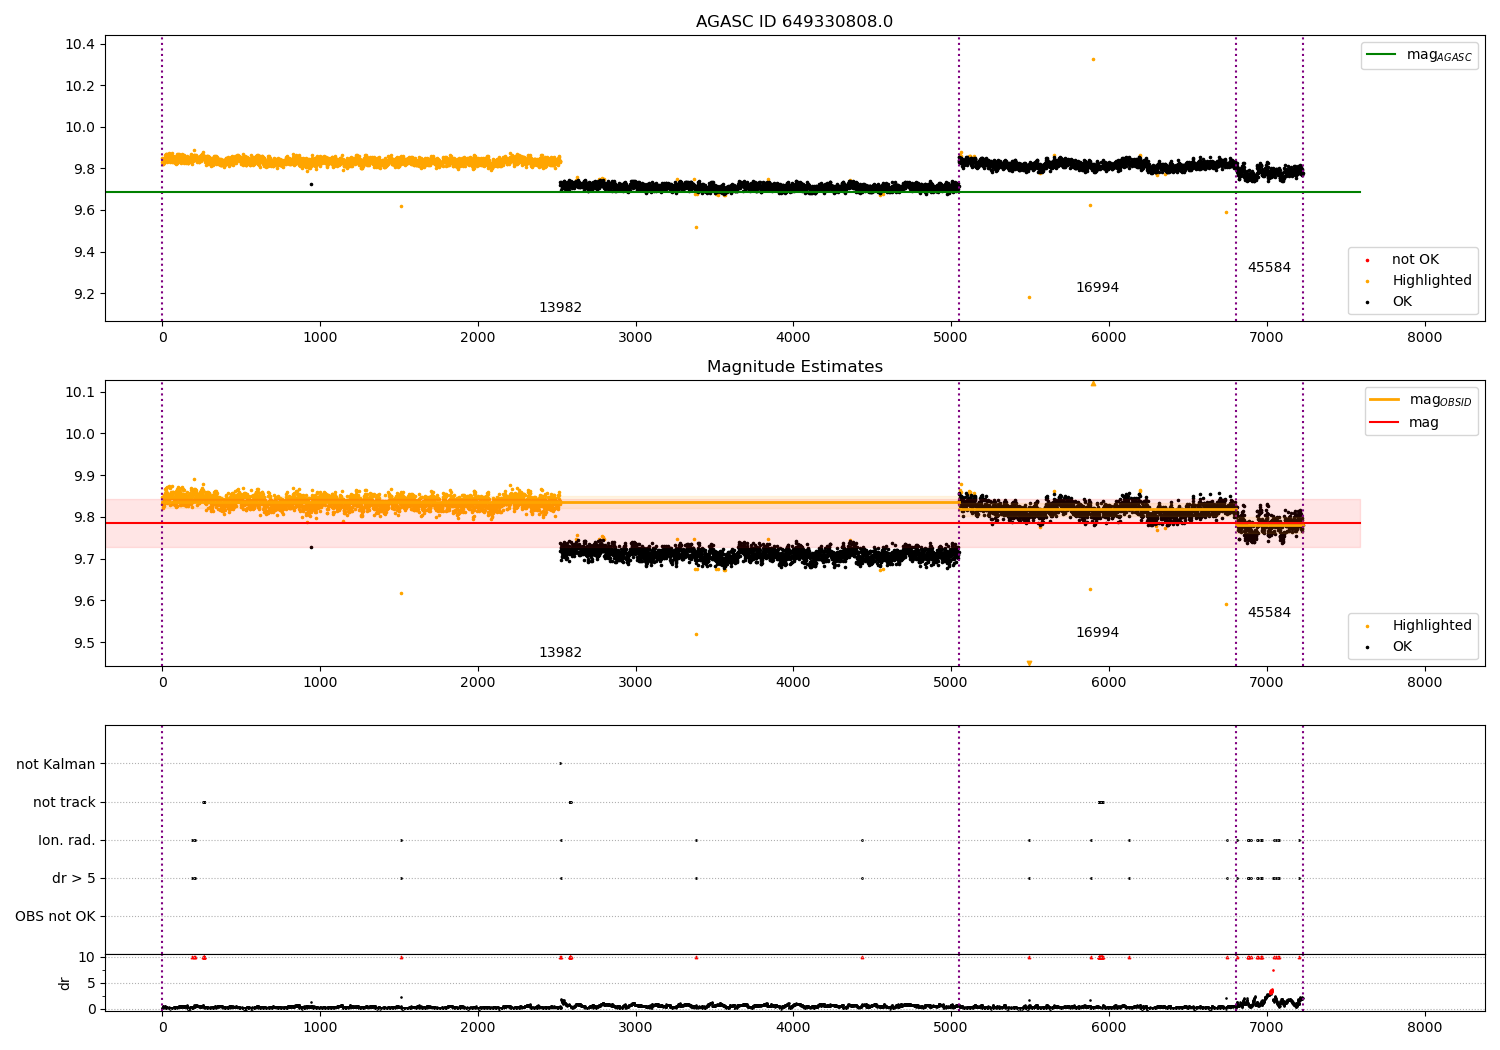Viewport: 1500px width, 1050px height.
Task: Click the 2000 x-axis tick in bottom plot
Action: click(478, 1028)
